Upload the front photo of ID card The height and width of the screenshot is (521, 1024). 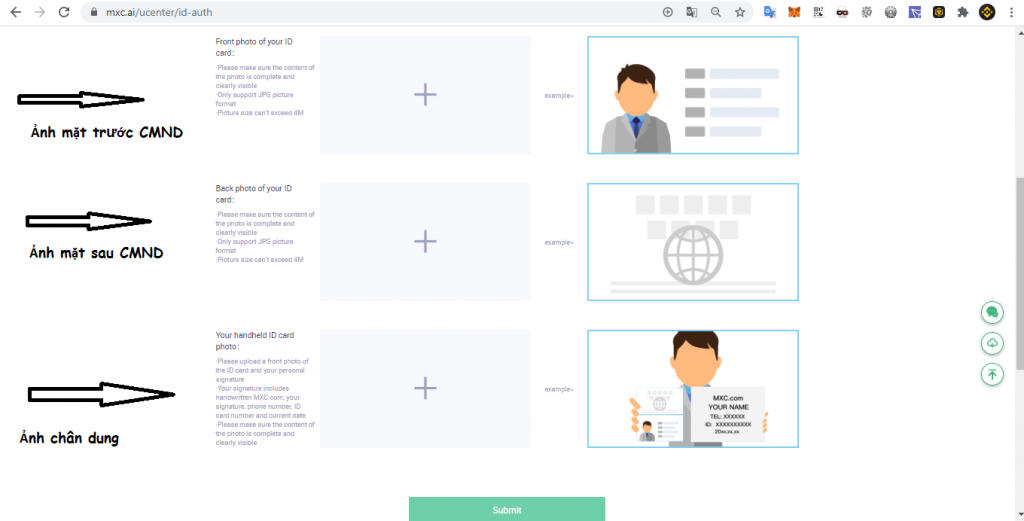pos(425,95)
